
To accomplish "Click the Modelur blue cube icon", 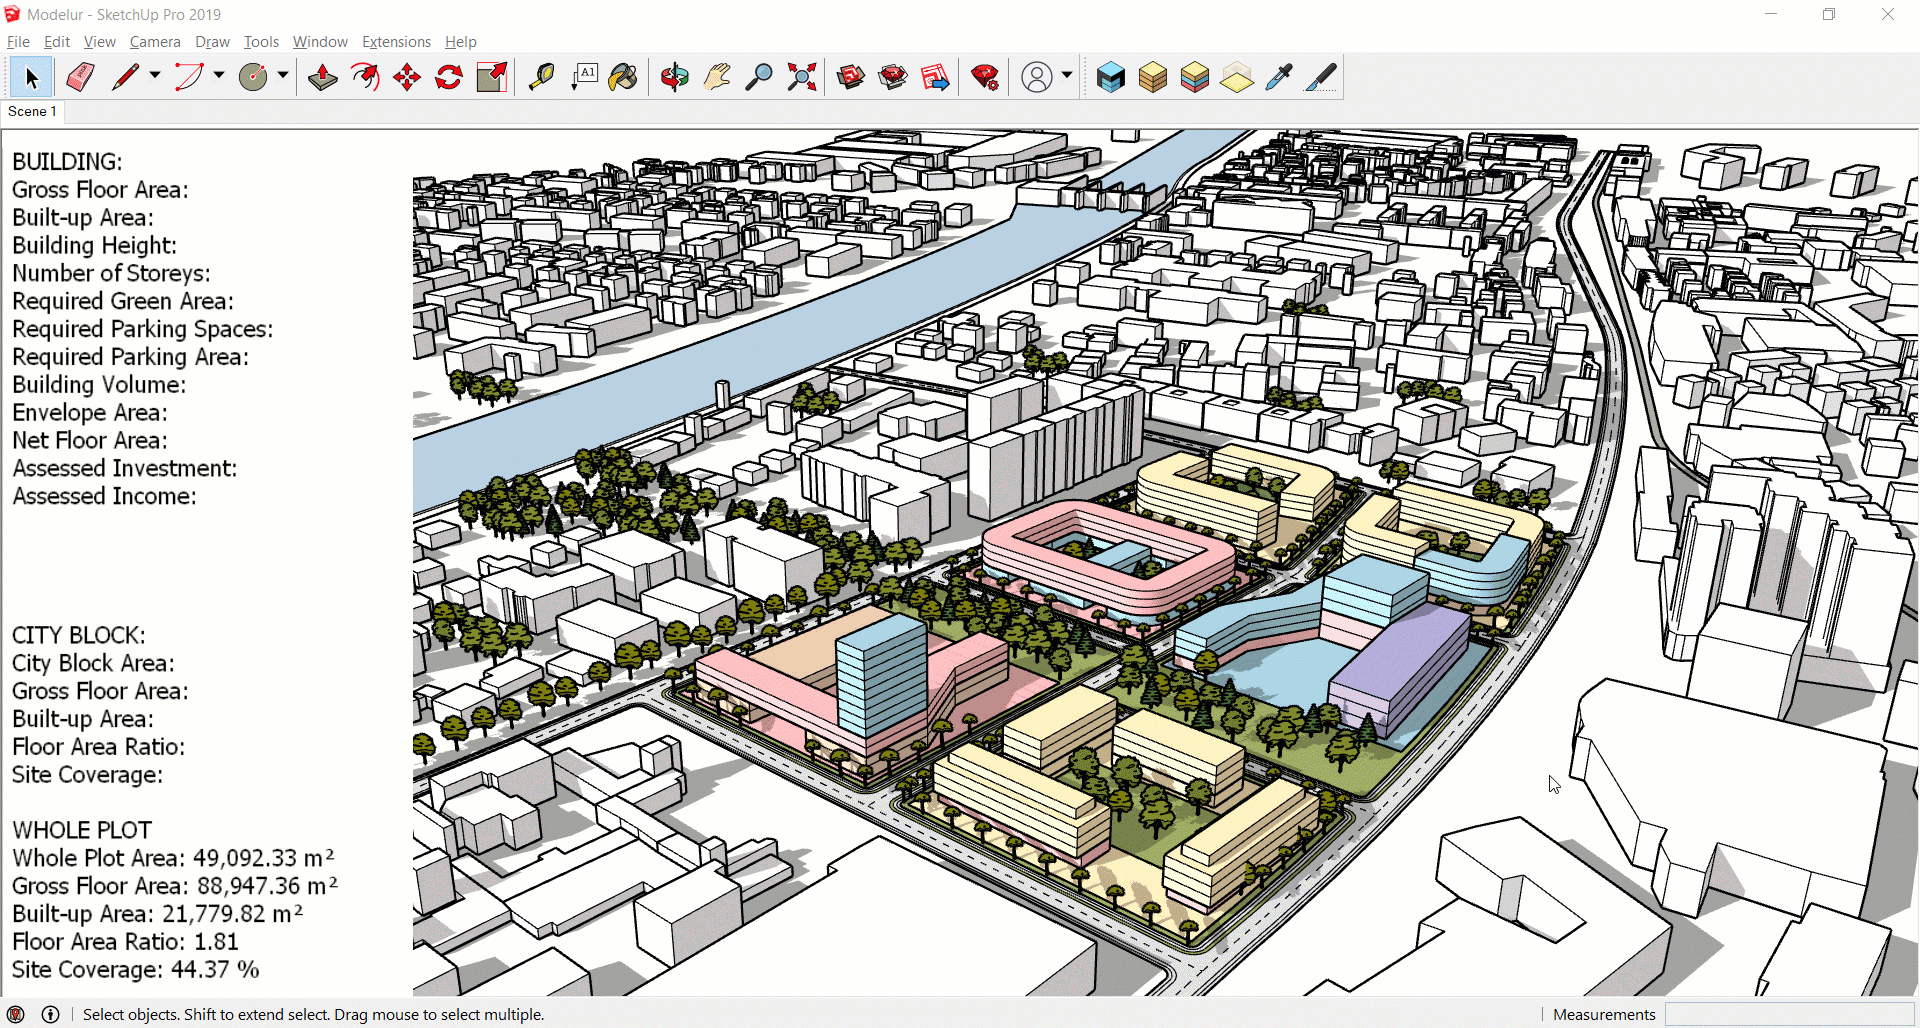I will point(1110,77).
